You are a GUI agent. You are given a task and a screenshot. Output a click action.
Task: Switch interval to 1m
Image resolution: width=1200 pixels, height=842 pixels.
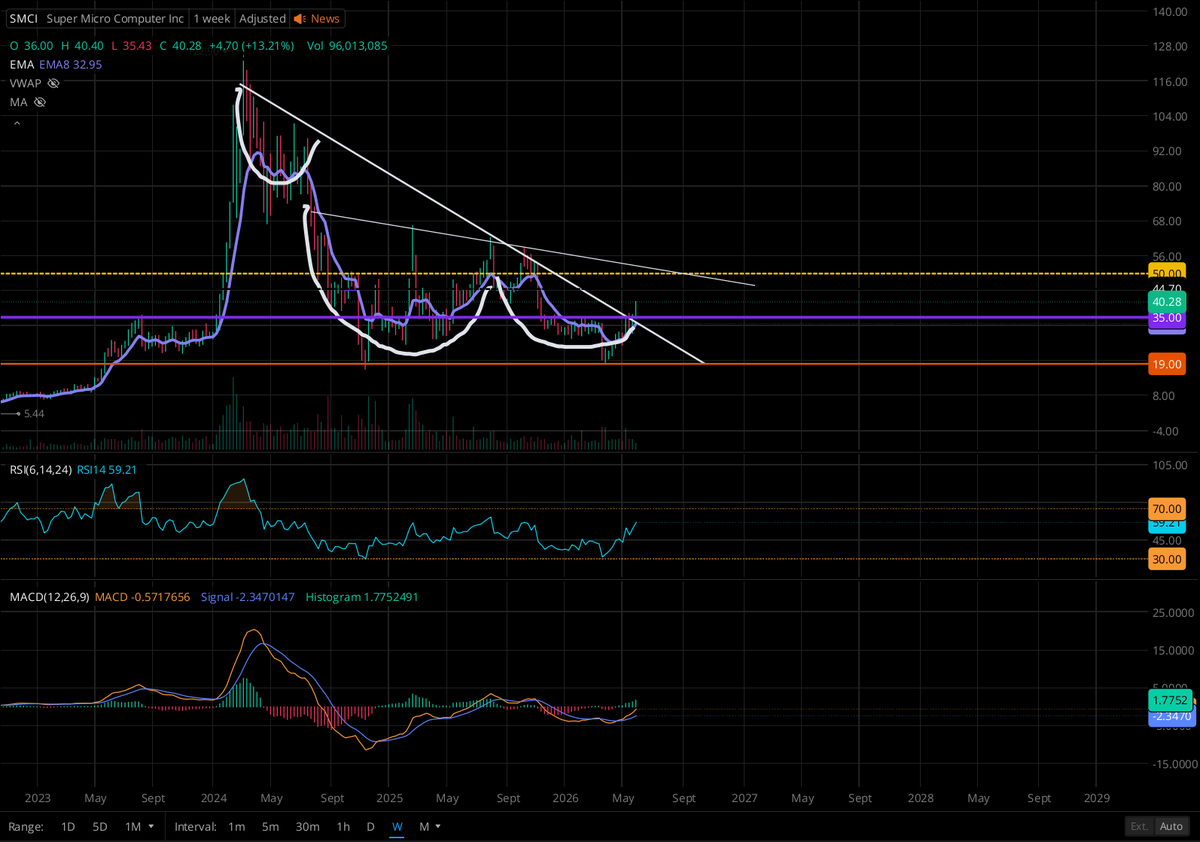pyautogui.click(x=237, y=827)
